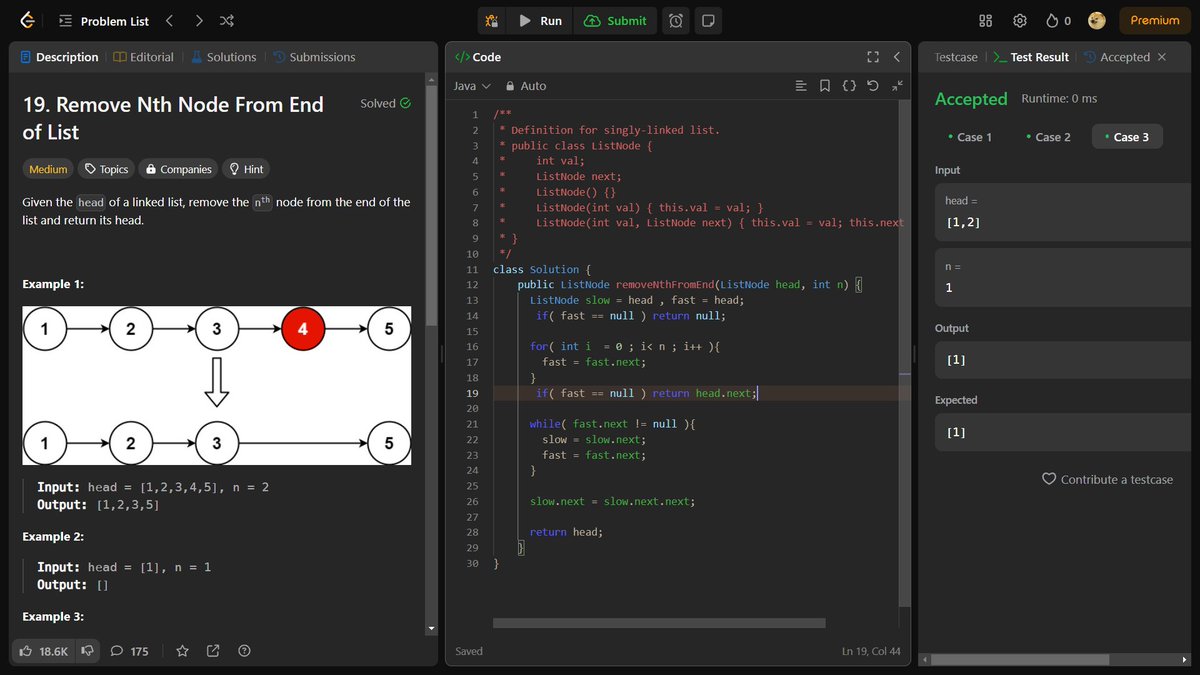Viewport: 1200px width, 675px height.
Task: Open the notes sticky-note icon
Action: [707, 20]
